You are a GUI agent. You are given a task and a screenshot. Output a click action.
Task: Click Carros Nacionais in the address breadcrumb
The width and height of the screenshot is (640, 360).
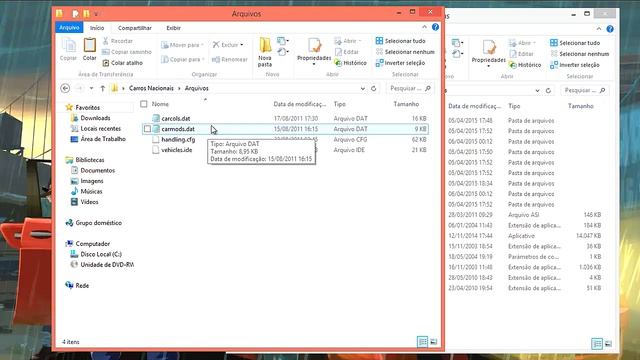(151, 88)
